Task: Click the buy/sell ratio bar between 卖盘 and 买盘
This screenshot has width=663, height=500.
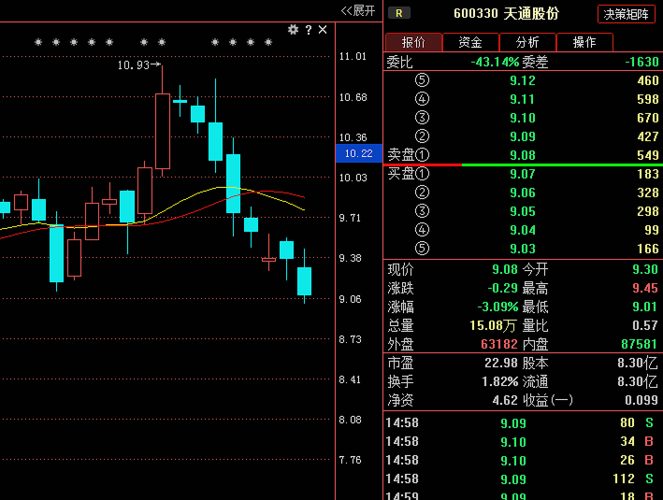Action: 523,165
